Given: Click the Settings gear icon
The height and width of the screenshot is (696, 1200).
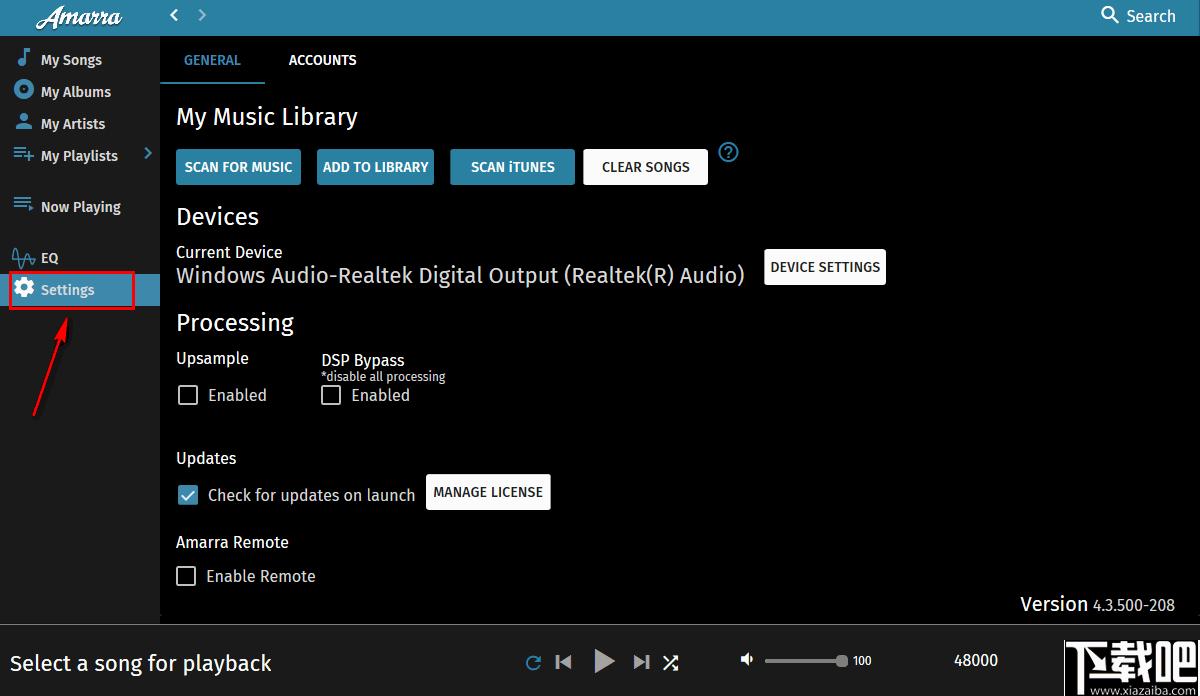Looking at the screenshot, I should point(24,288).
